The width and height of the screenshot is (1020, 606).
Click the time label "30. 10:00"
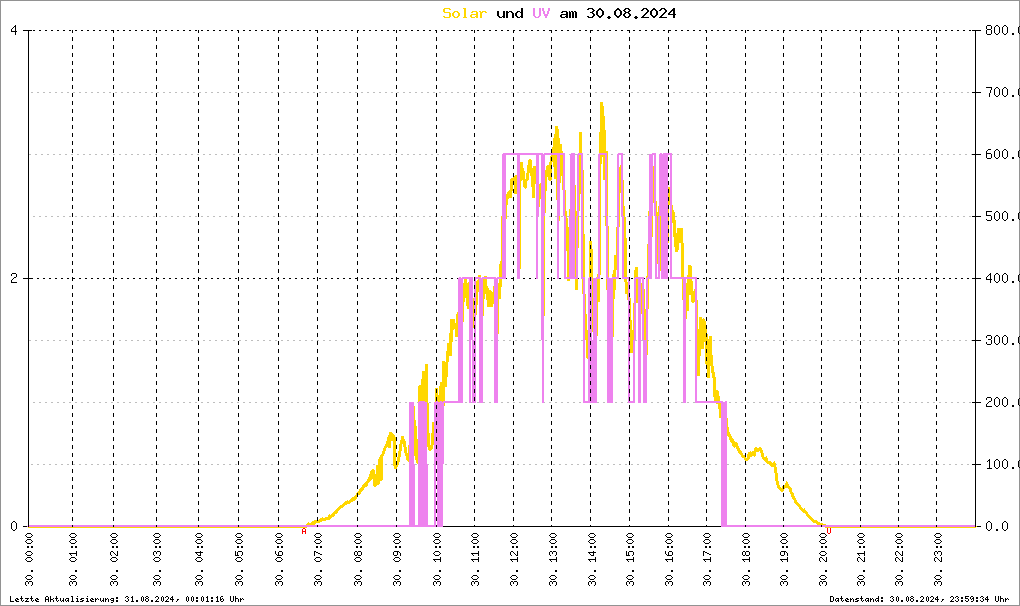pyautogui.click(x=437, y=559)
